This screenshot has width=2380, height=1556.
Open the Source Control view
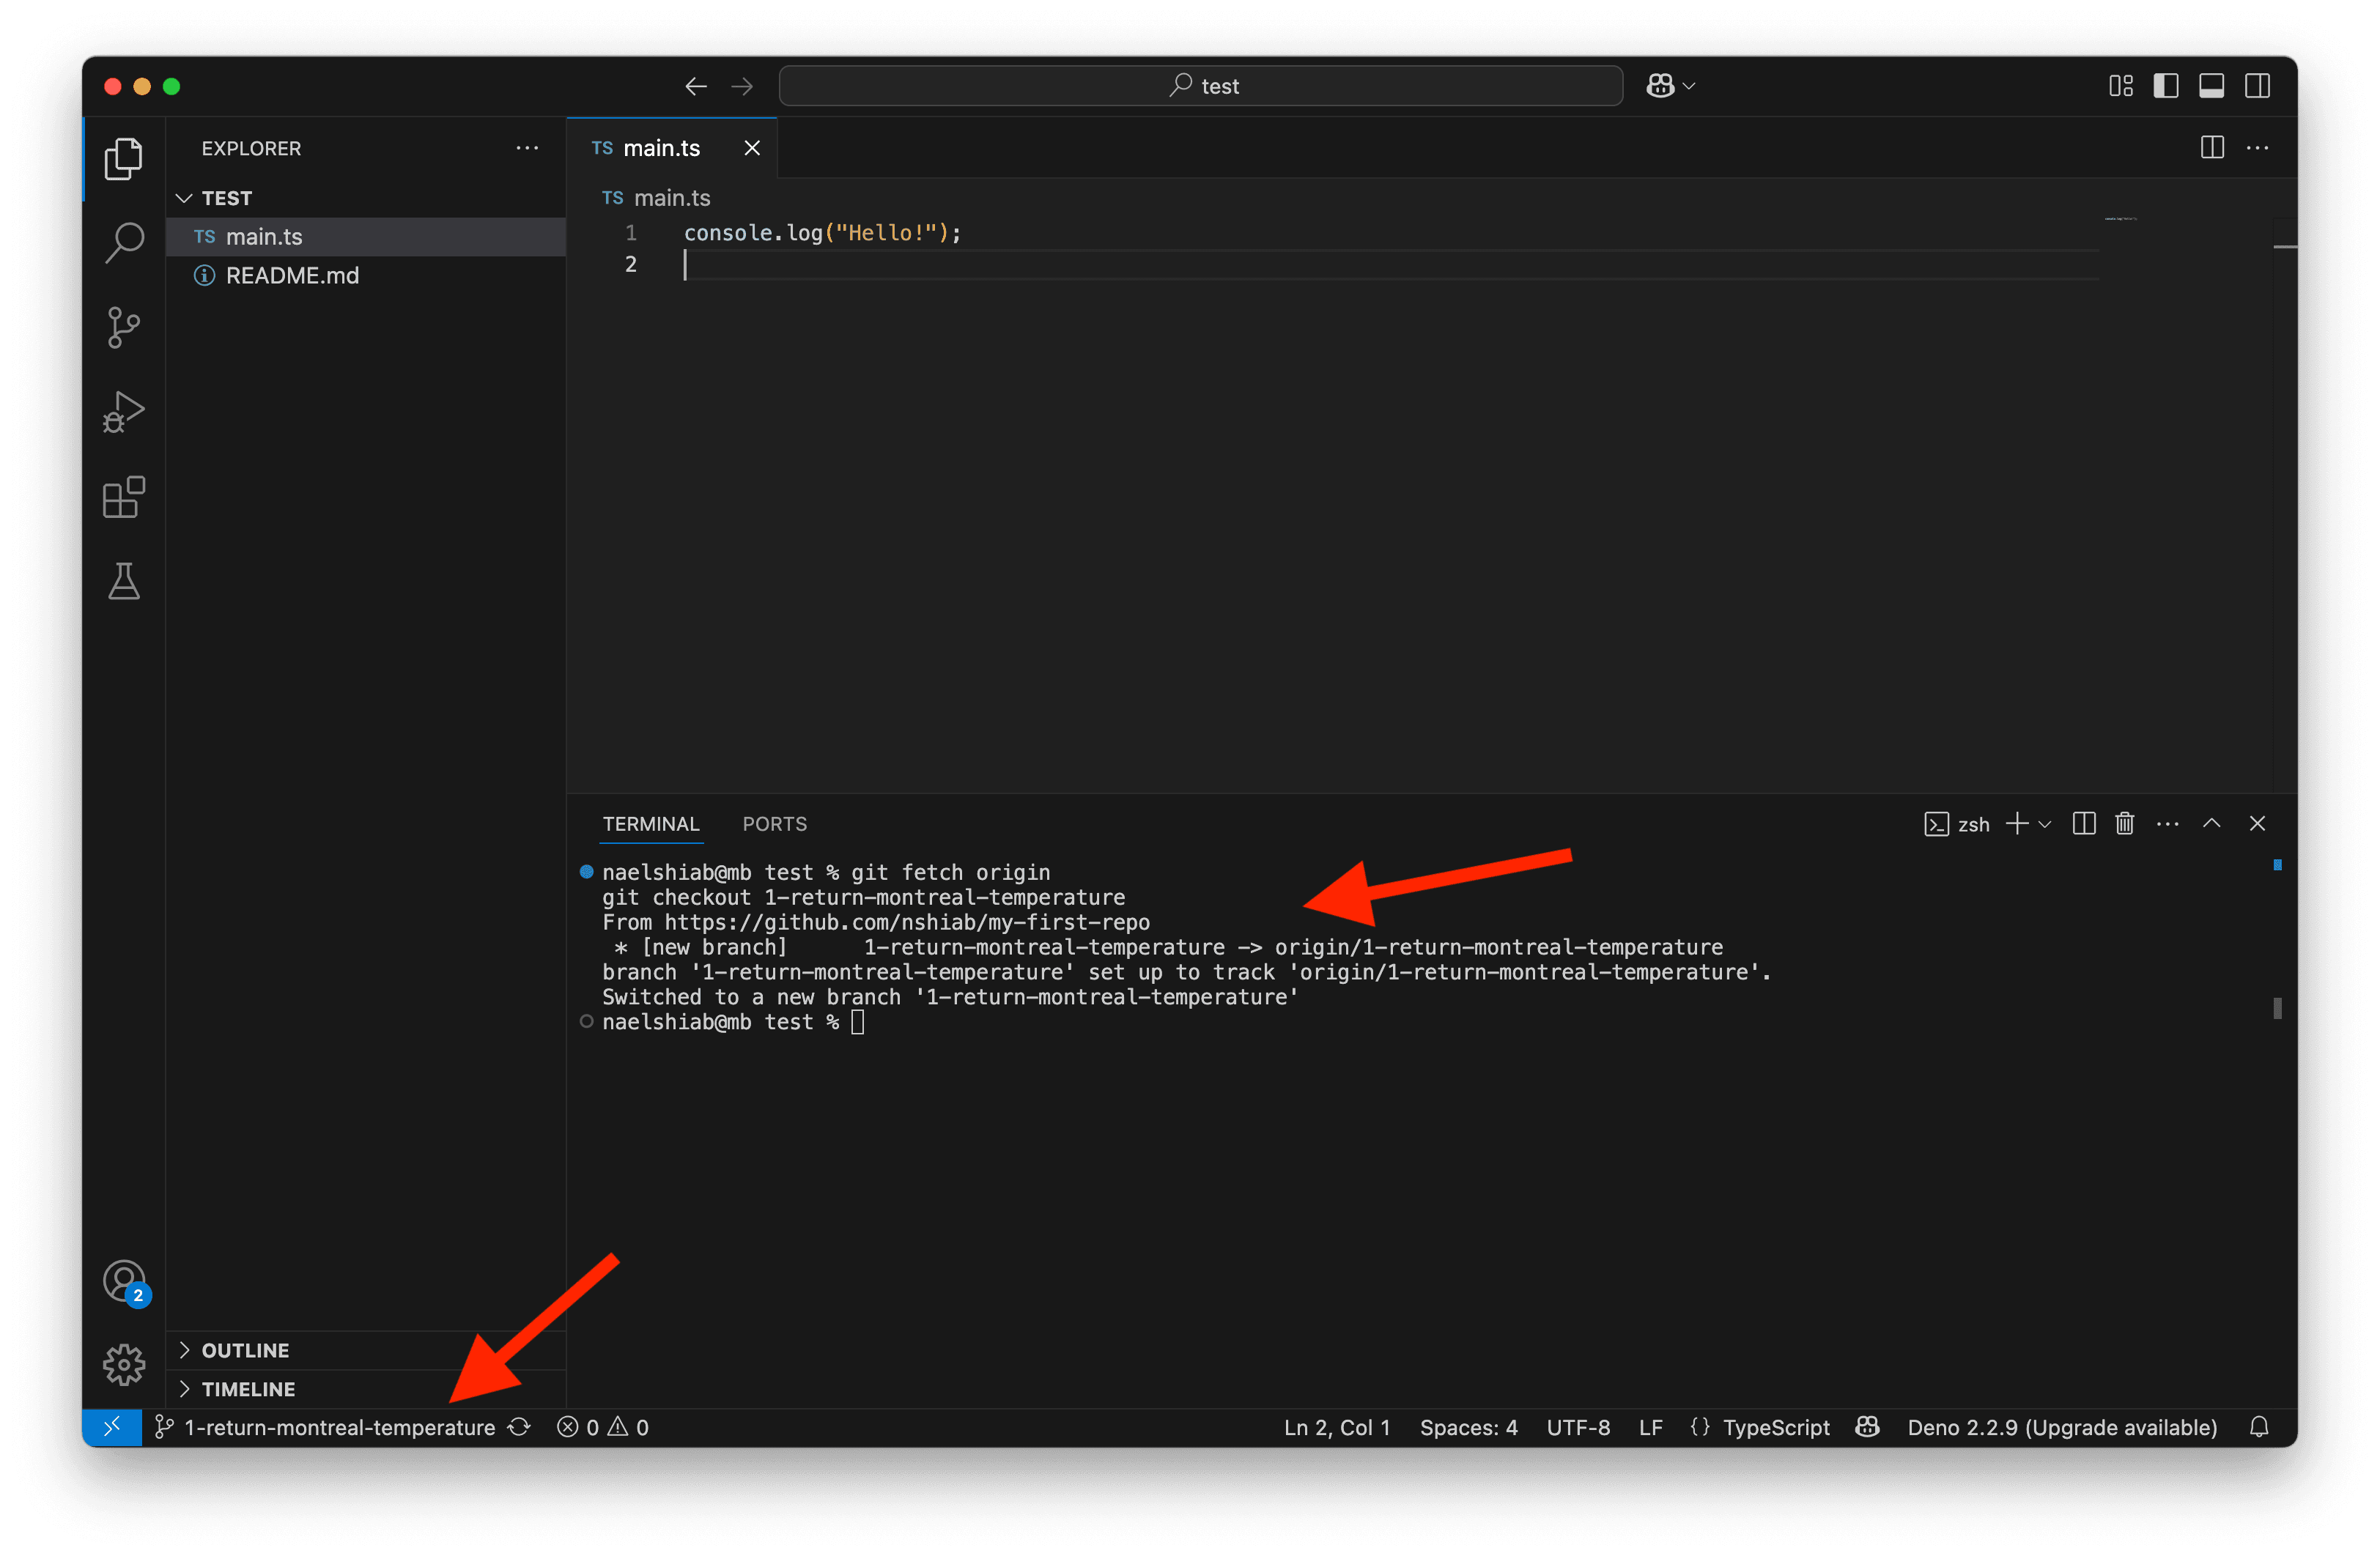(124, 327)
